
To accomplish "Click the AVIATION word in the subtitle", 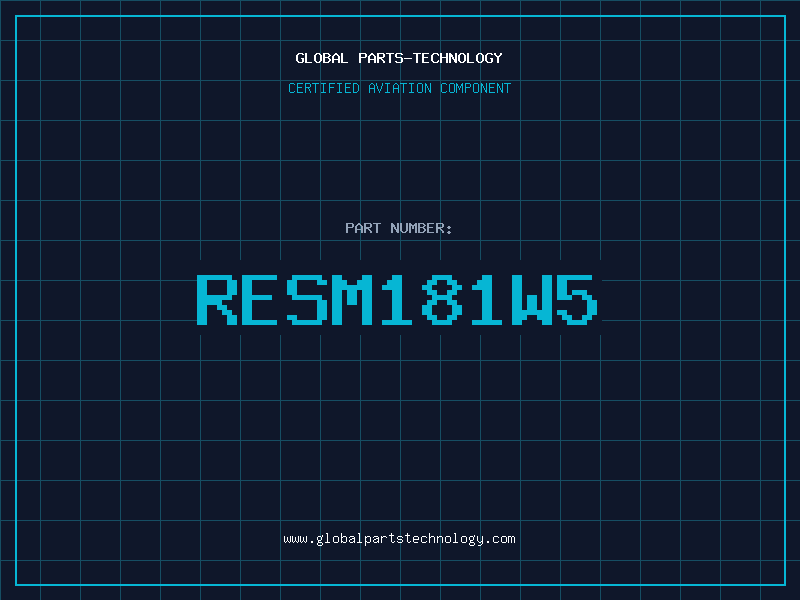I will [399, 88].
